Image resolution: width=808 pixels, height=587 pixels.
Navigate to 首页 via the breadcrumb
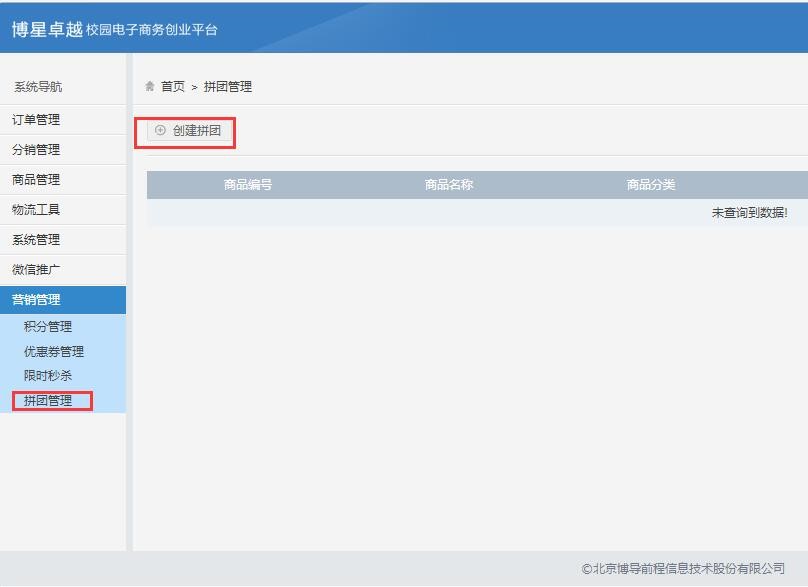173,87
